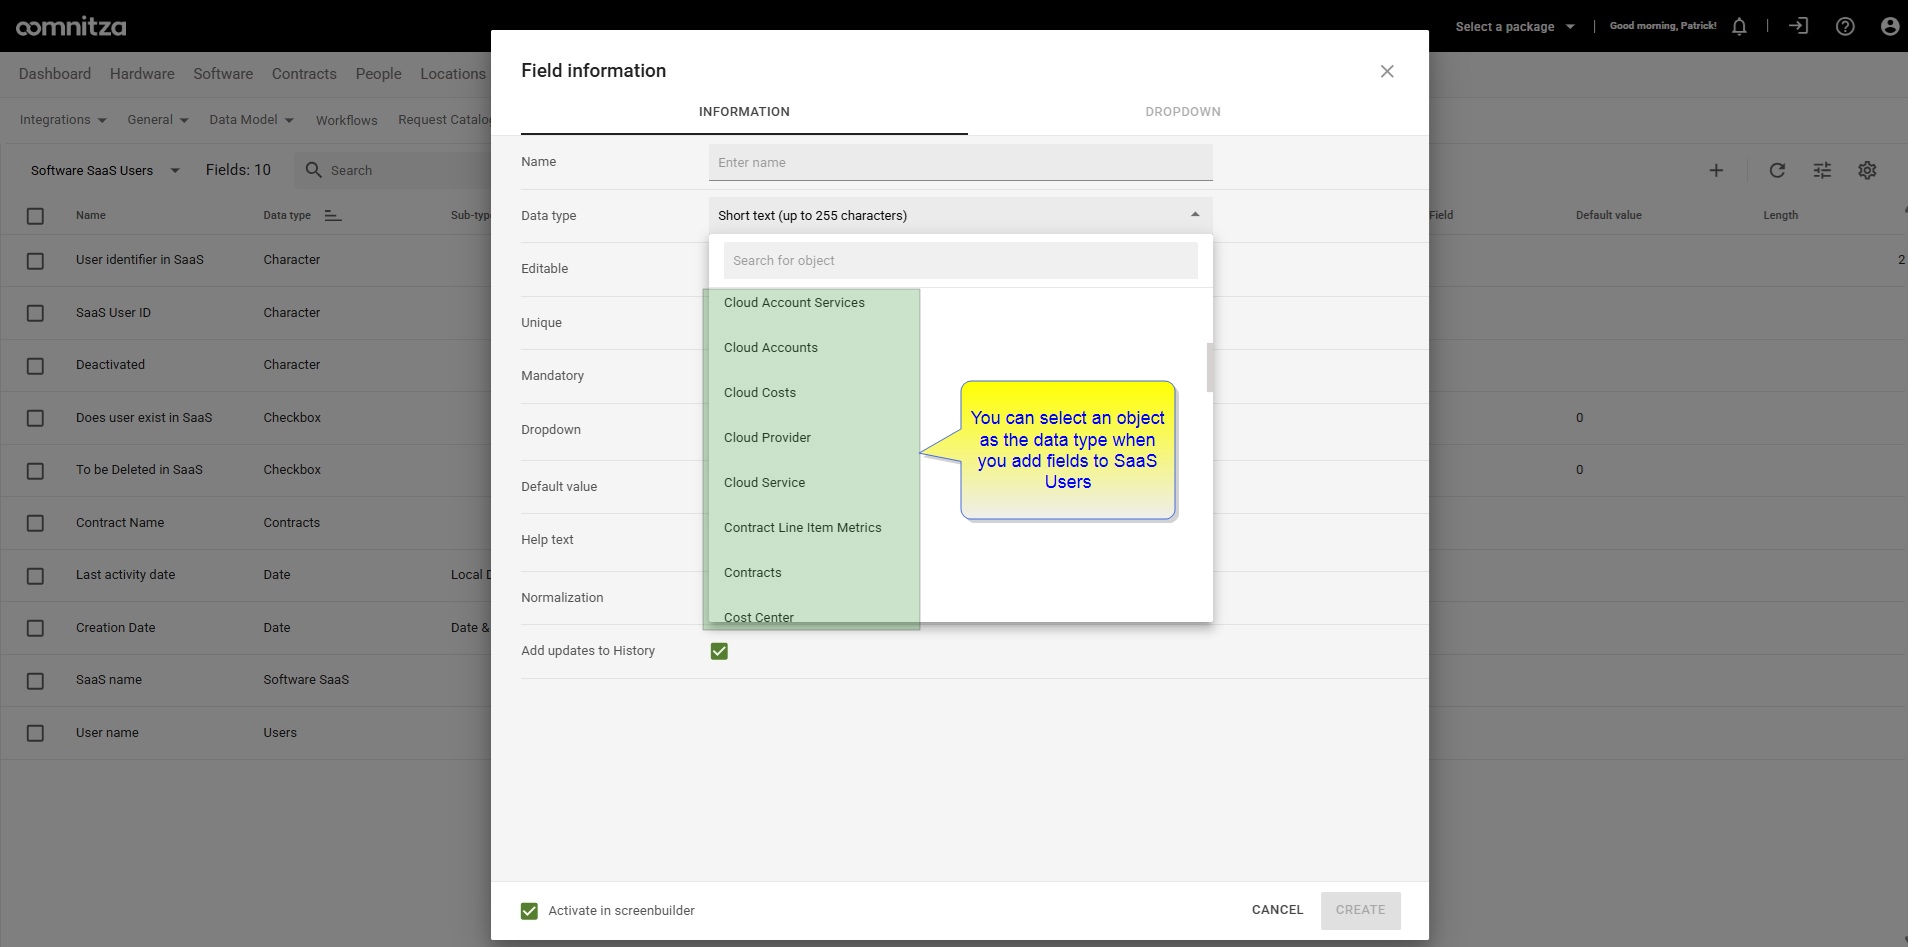Click the Name column header
This screenshot has height=947, width=1912.
[90, 215]
